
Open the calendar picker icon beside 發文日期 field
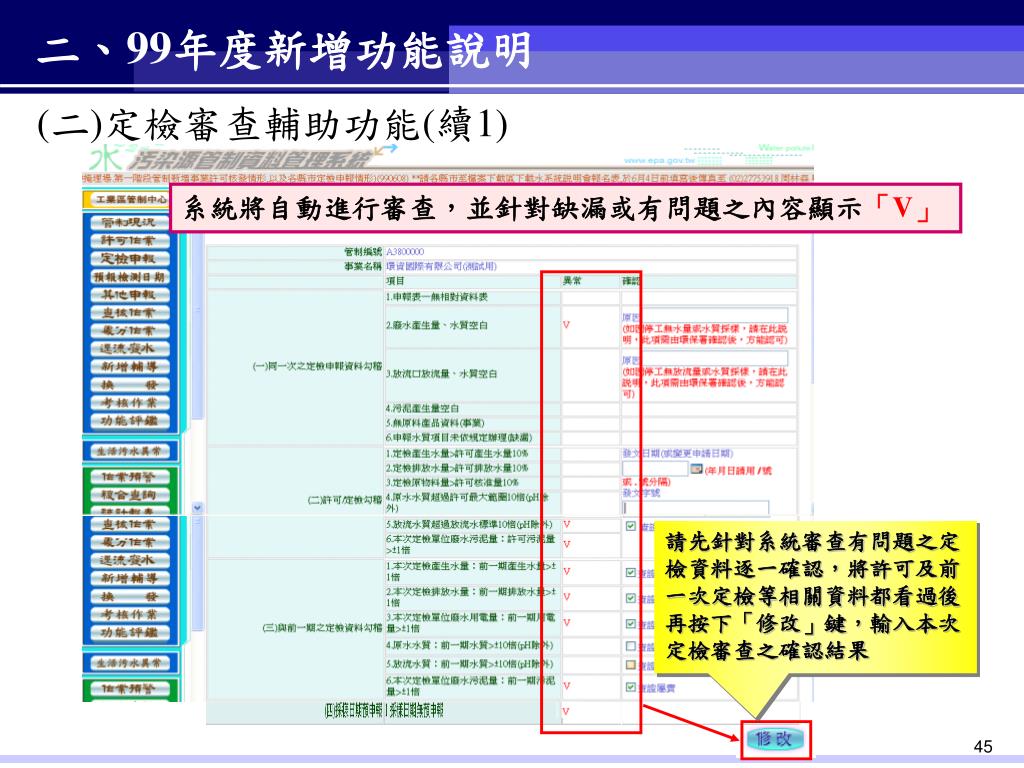[x=696, y=468]
